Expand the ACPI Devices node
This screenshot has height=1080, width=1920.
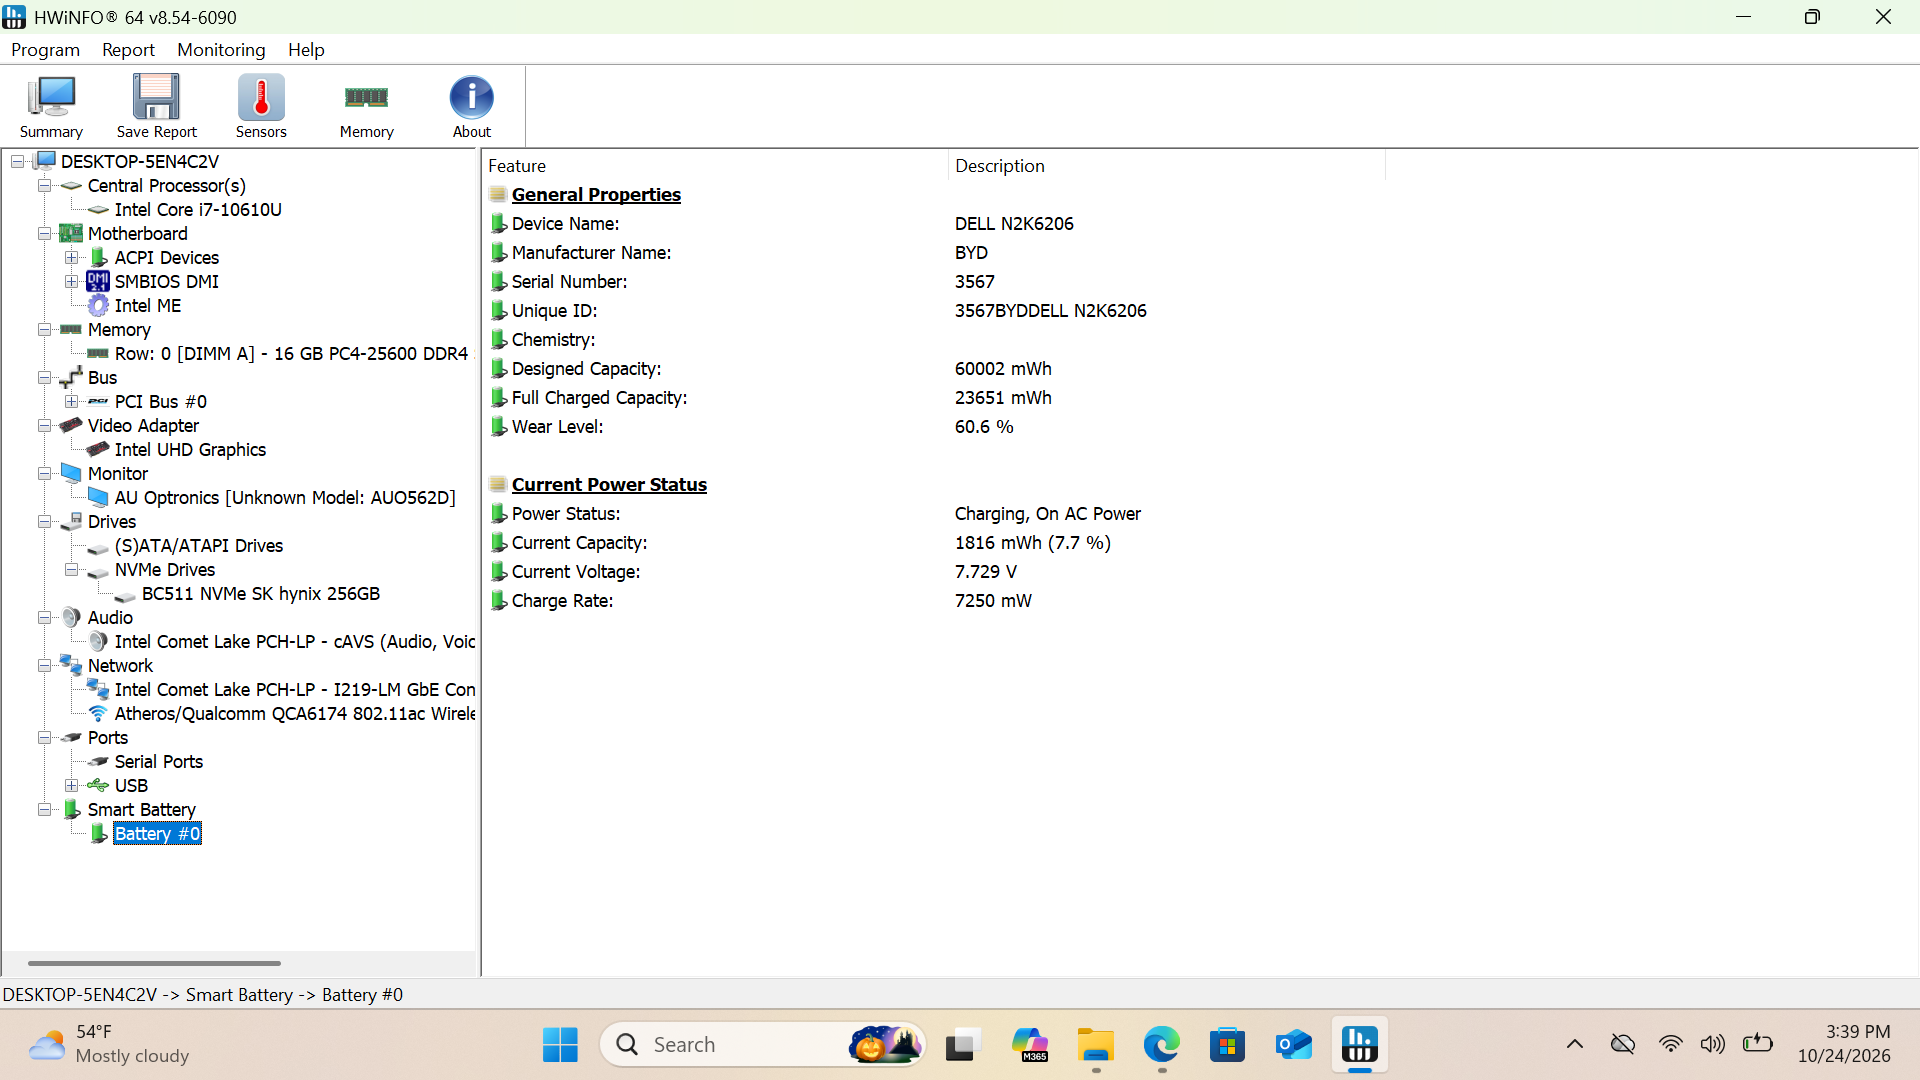point(71,258)
